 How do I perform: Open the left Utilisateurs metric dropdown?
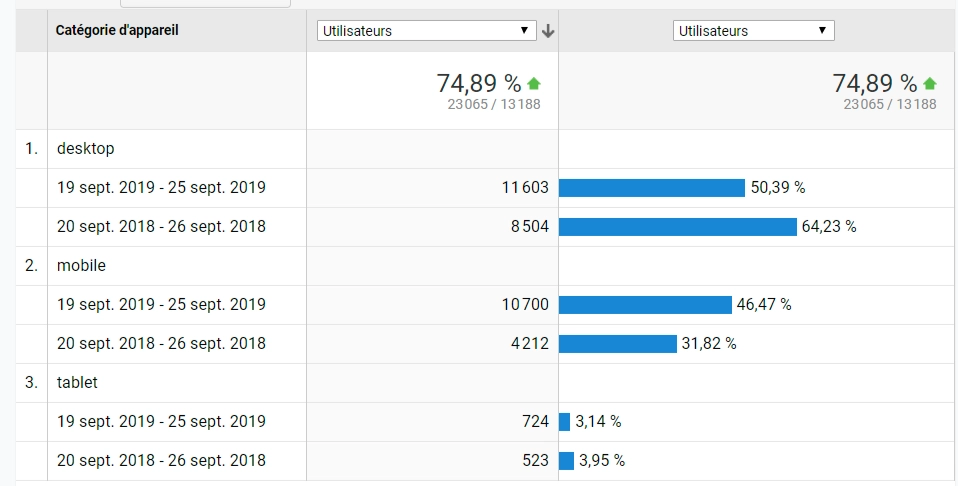(x=427, y=31)
